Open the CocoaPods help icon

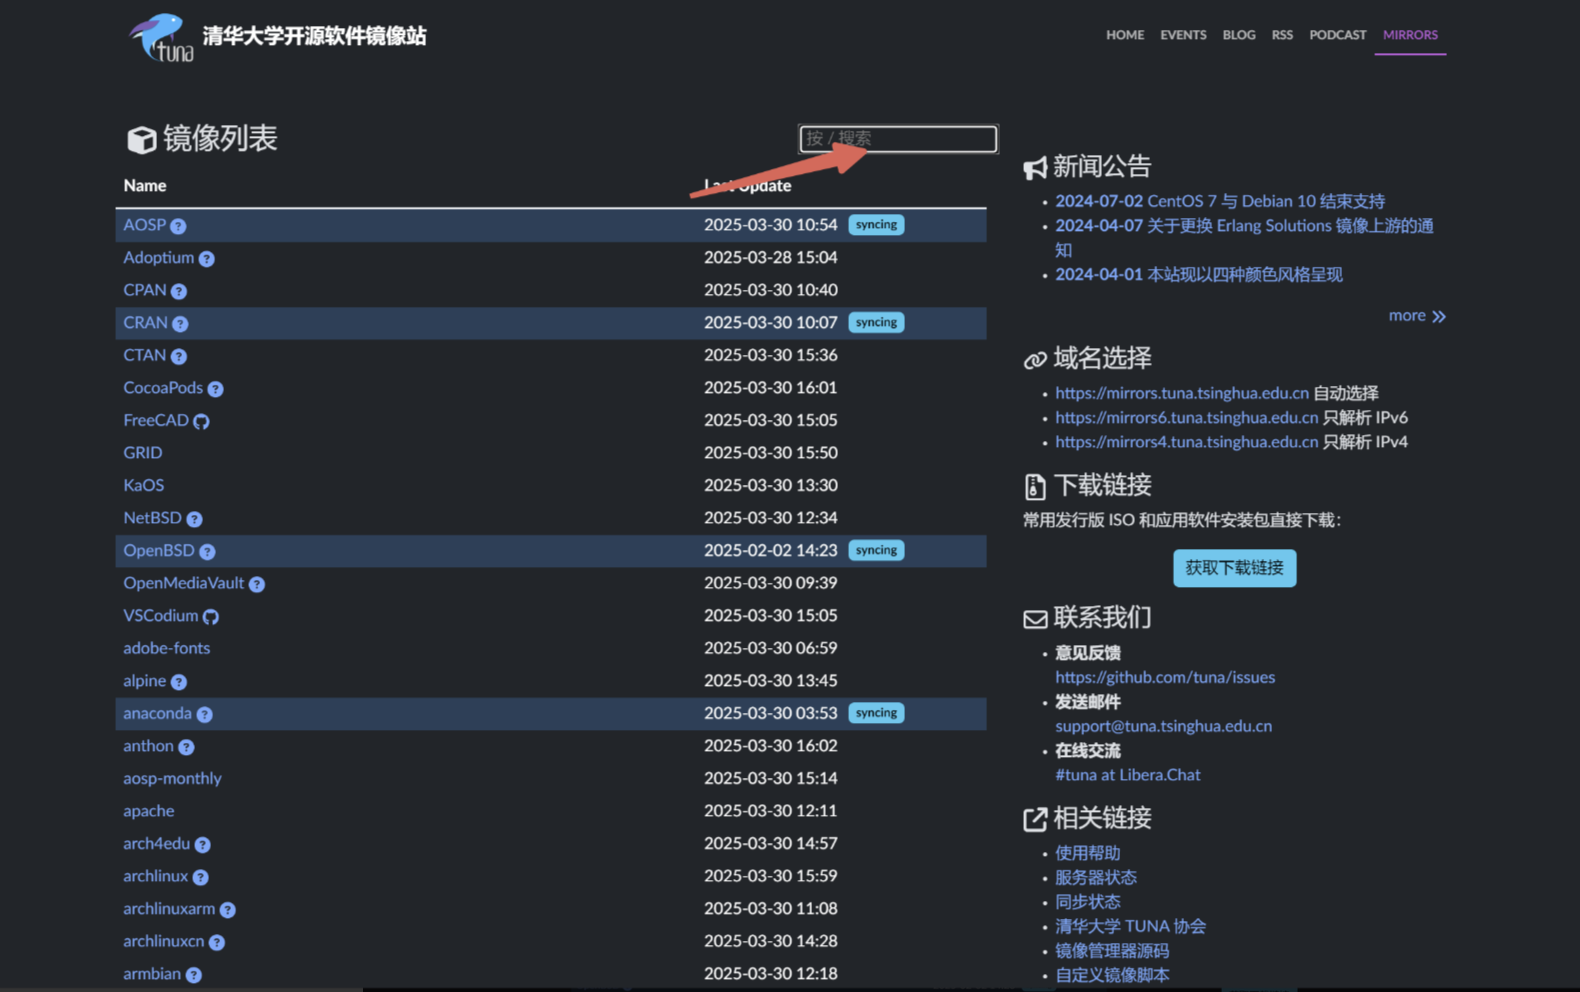215,389
